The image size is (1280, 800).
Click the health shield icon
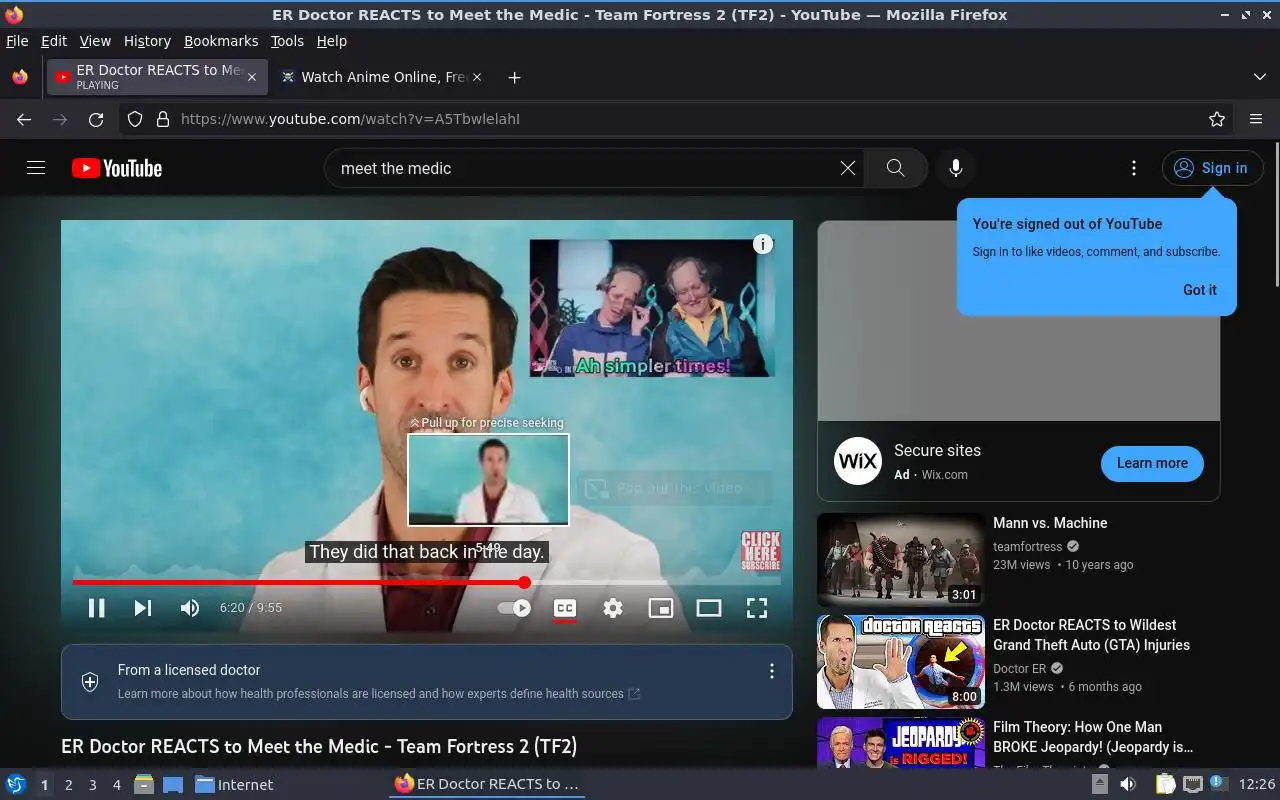[90, 682]
